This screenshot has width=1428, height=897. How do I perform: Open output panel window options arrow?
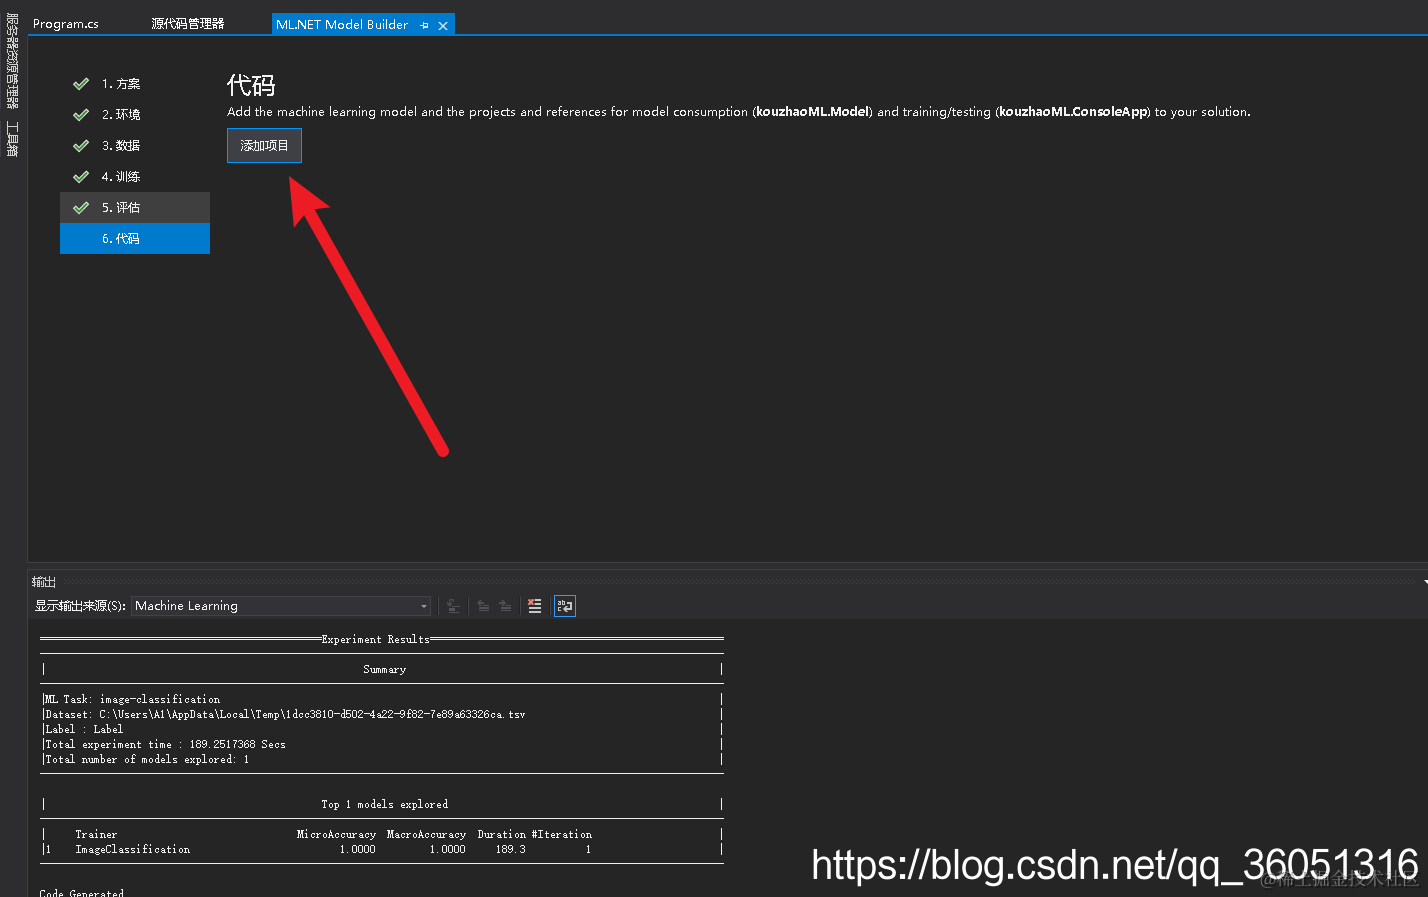point(1425,582)
